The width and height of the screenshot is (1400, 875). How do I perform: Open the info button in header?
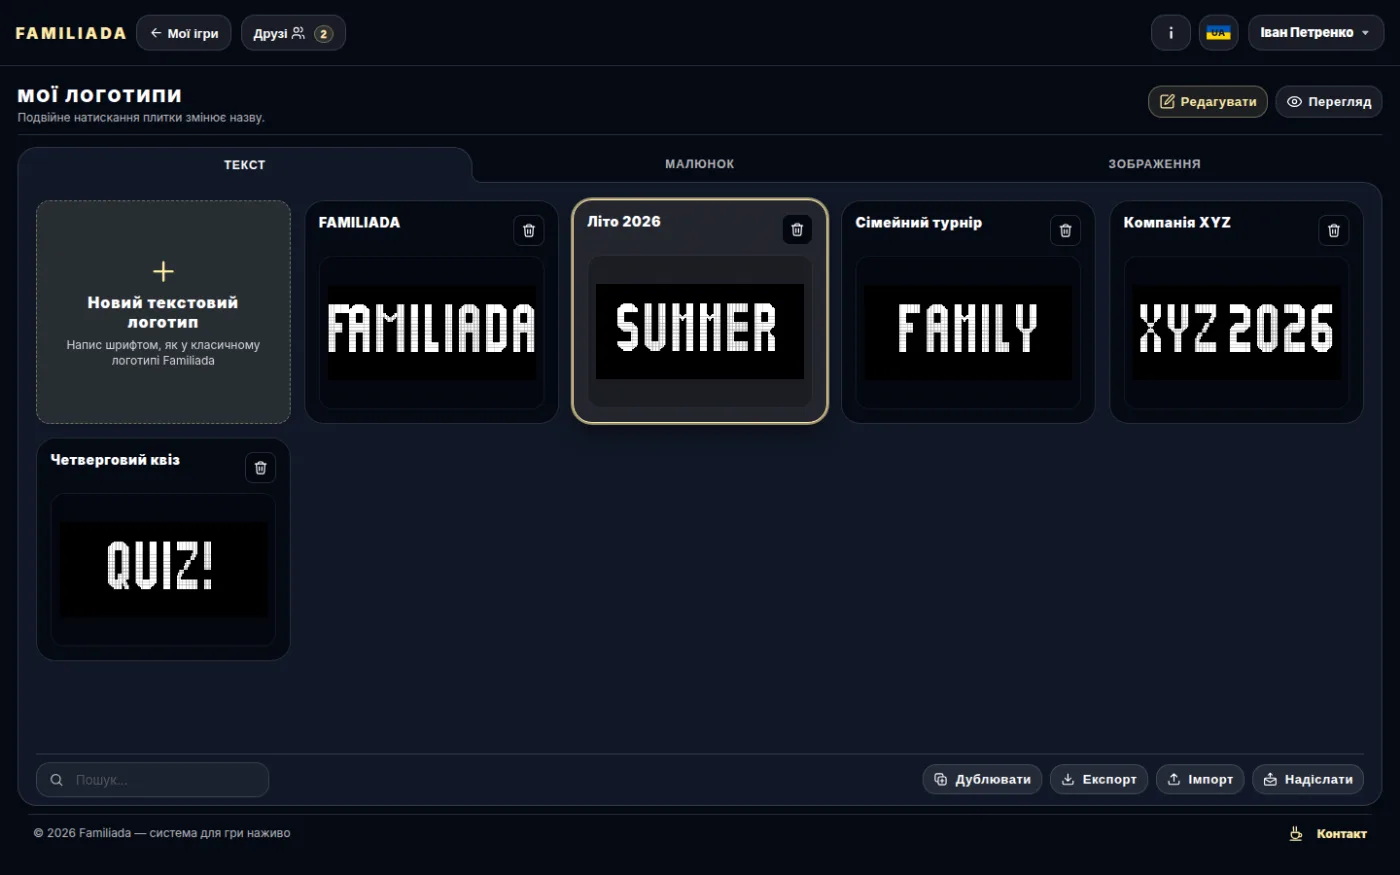(x=1171, y=33)
